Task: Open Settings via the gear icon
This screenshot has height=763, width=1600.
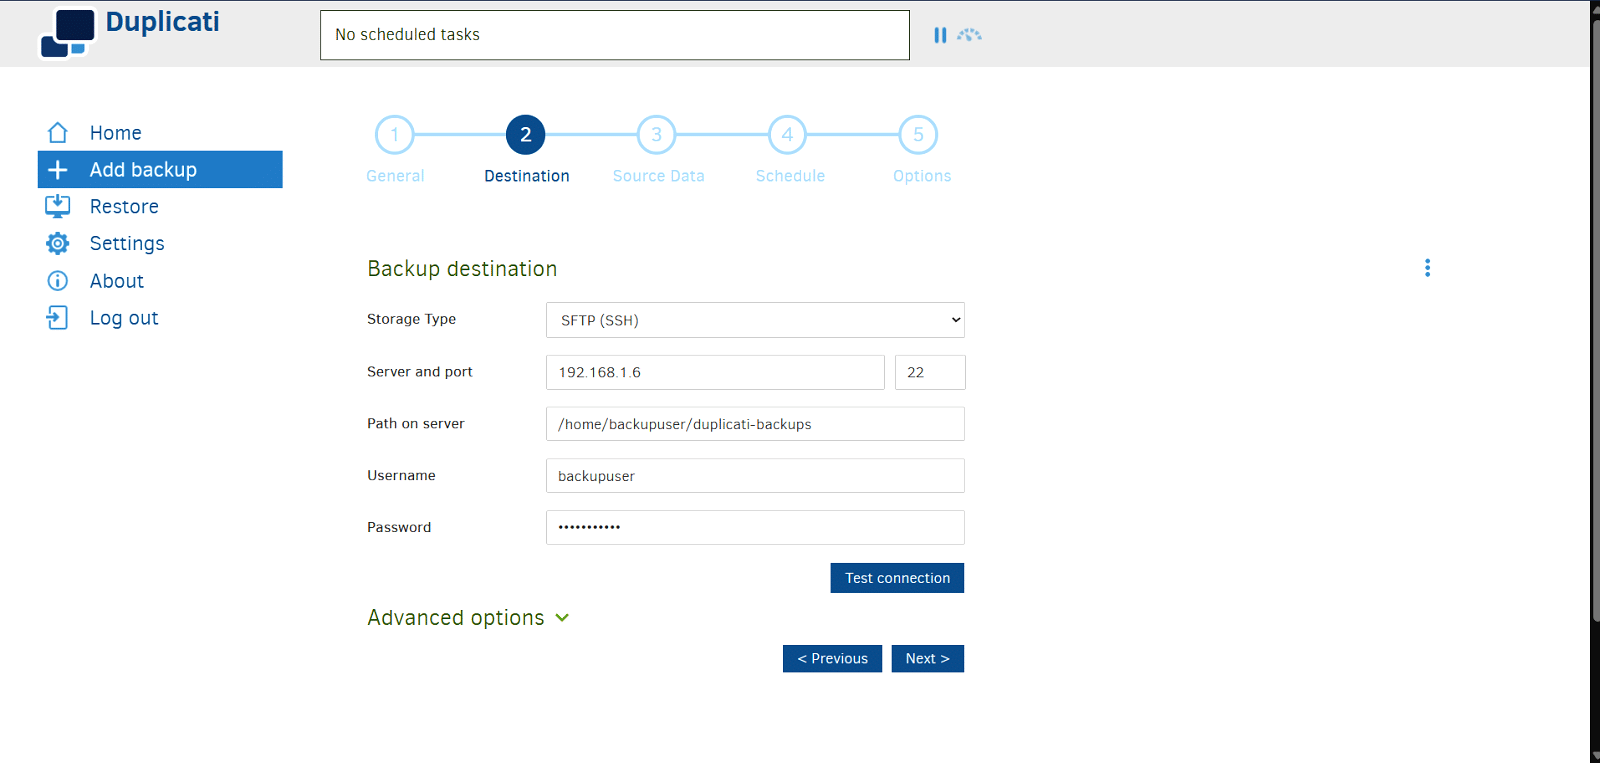Action: [x=58, y=244]
